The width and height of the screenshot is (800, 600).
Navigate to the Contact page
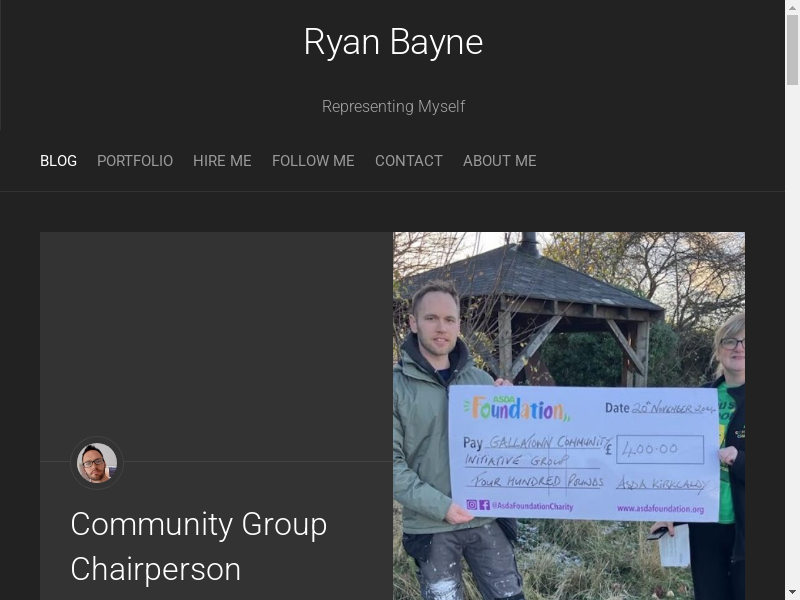[409, 161]
